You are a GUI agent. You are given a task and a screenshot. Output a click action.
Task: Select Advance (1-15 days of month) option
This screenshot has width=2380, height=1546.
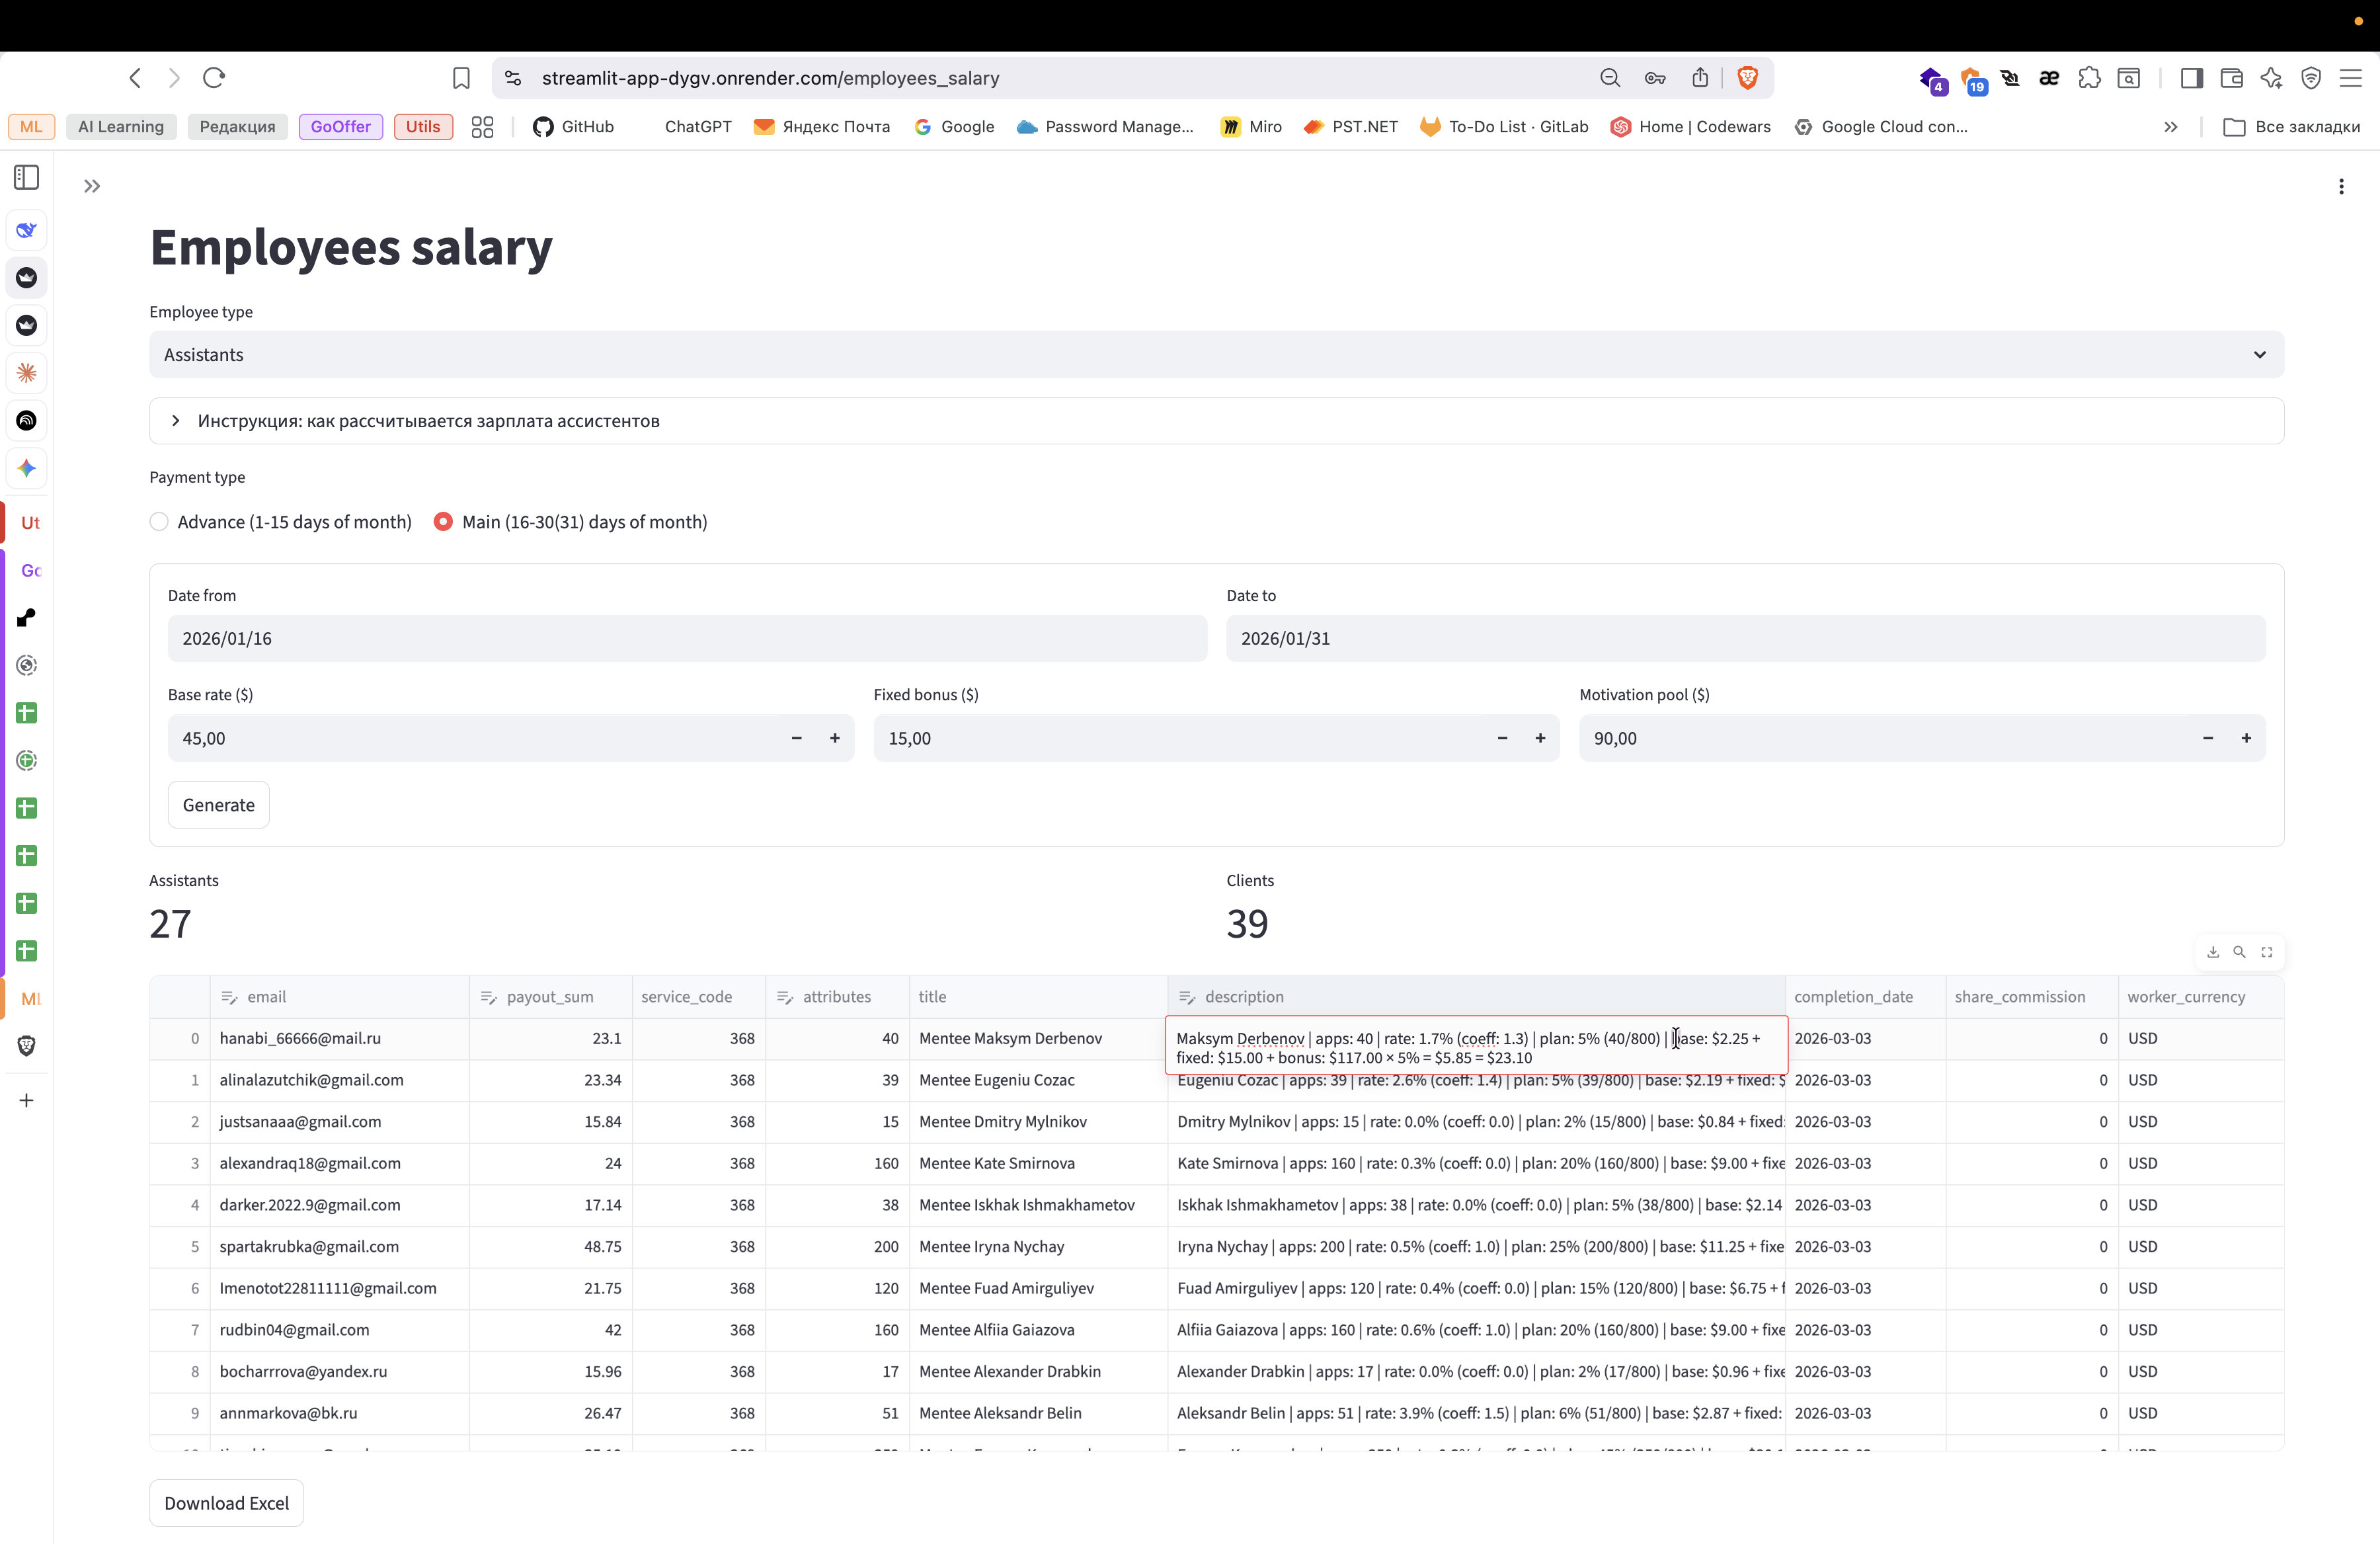pos(281,522)
